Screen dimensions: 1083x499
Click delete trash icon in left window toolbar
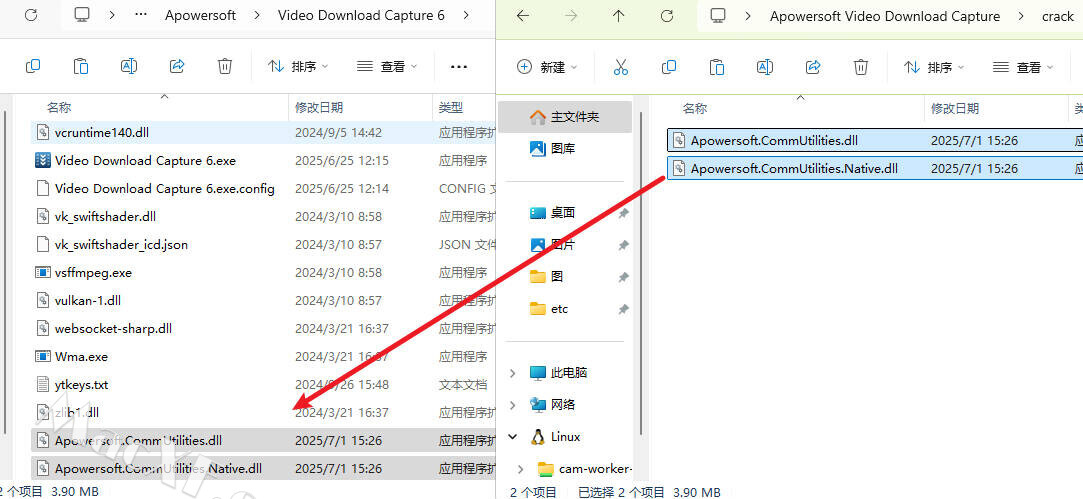pyautogui.click(x=224, y=66)
